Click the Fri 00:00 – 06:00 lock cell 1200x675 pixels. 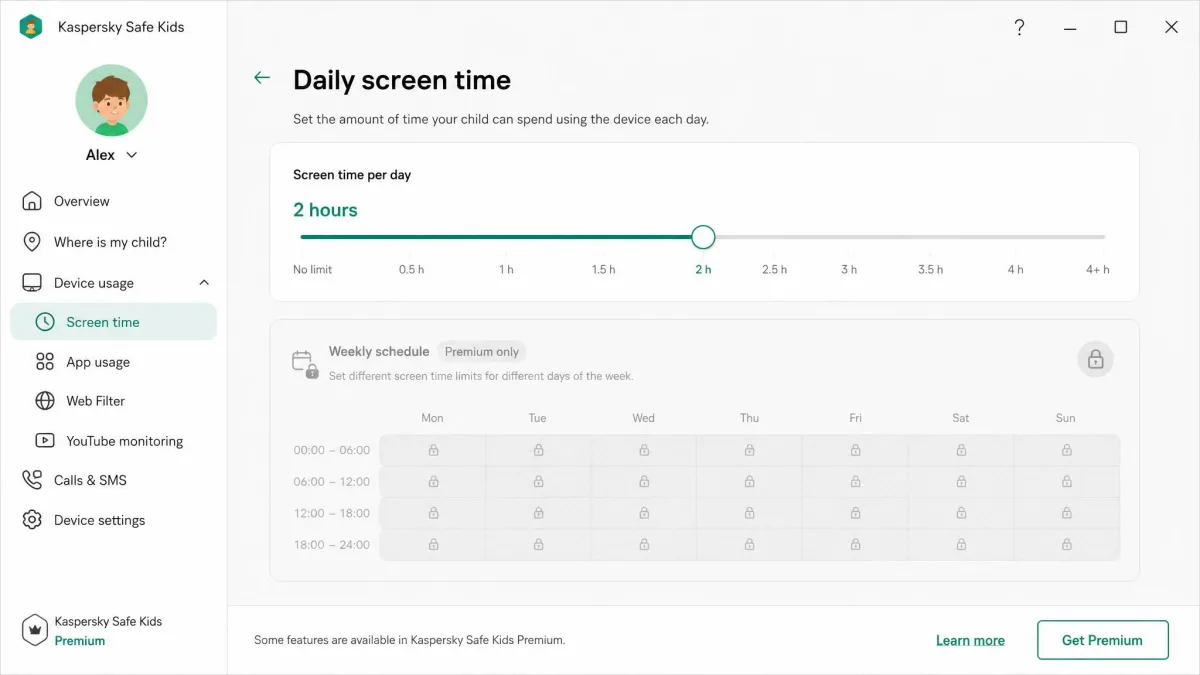pos(855,450)
